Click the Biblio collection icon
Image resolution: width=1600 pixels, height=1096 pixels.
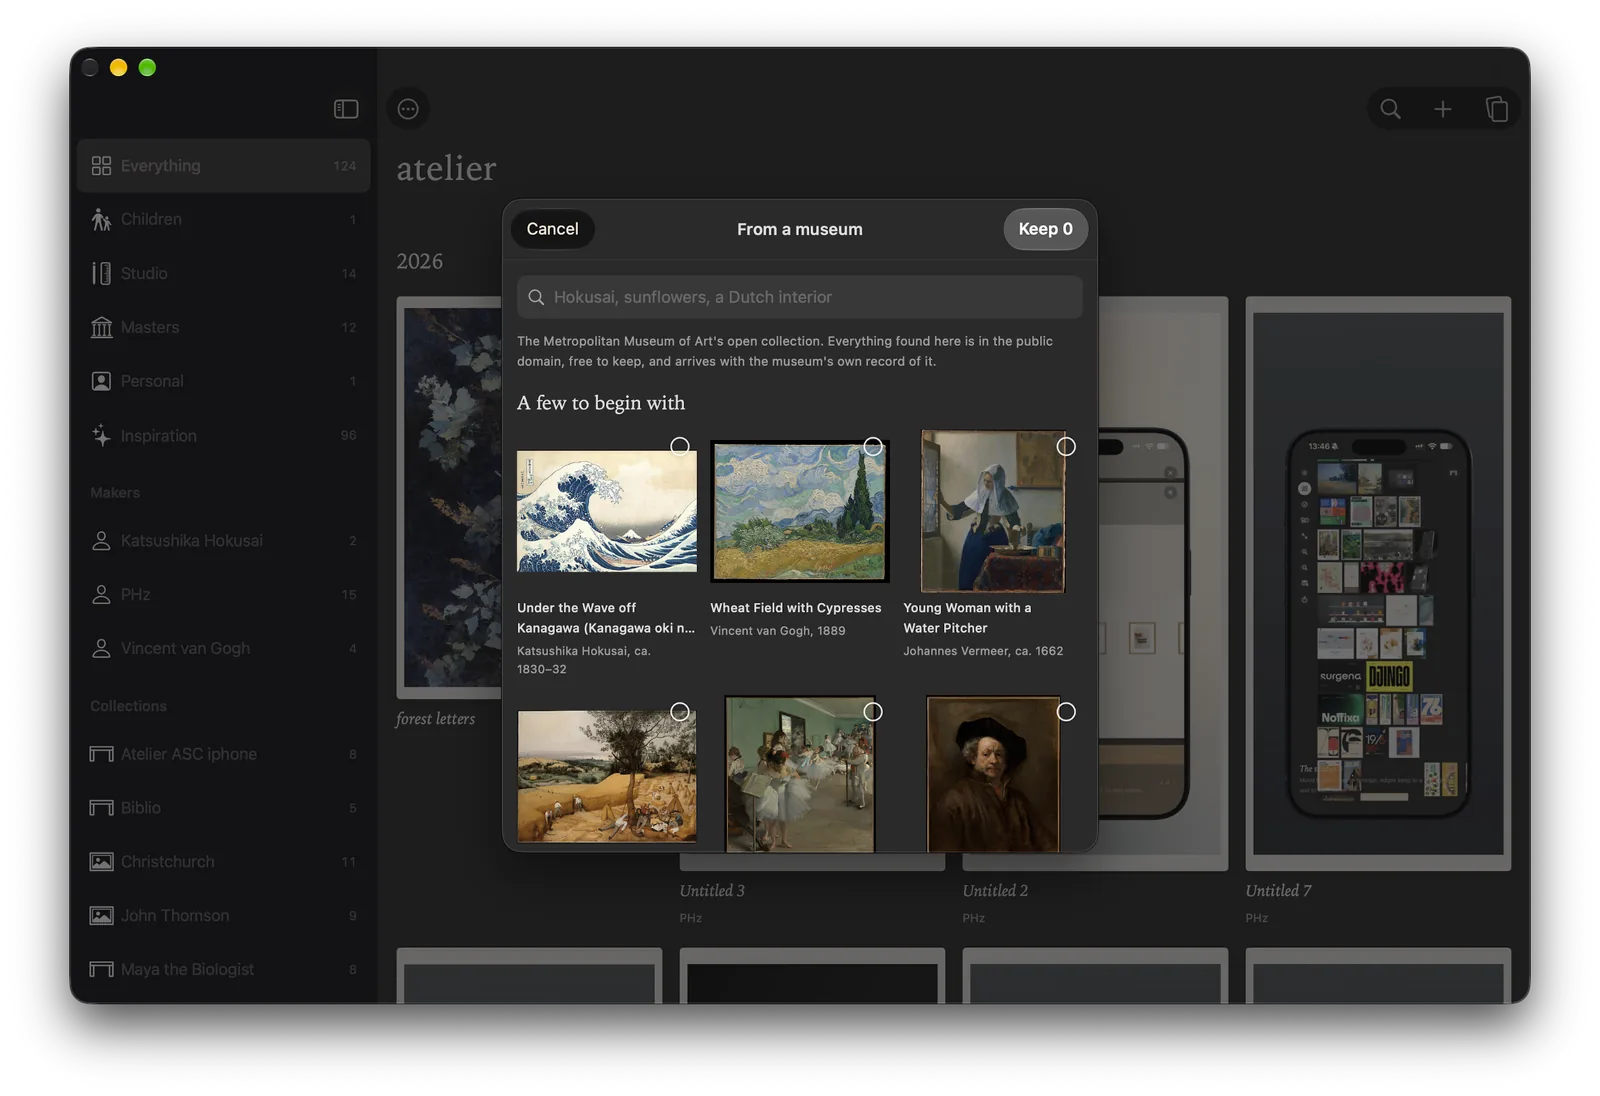click(101, 808)
